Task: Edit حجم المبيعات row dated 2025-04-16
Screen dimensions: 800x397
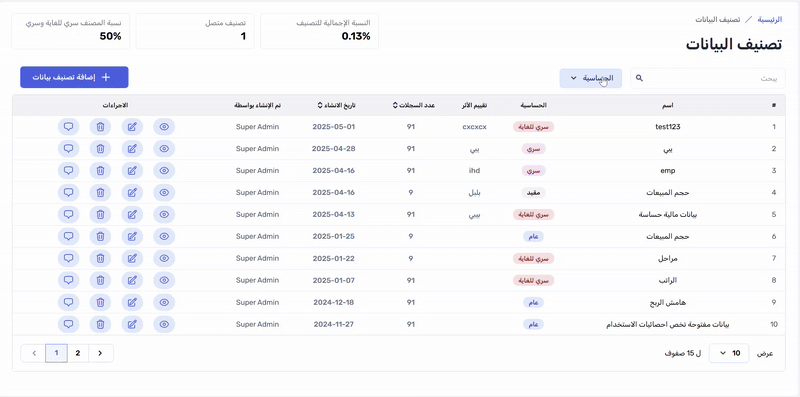Action: tap(132, 192)
